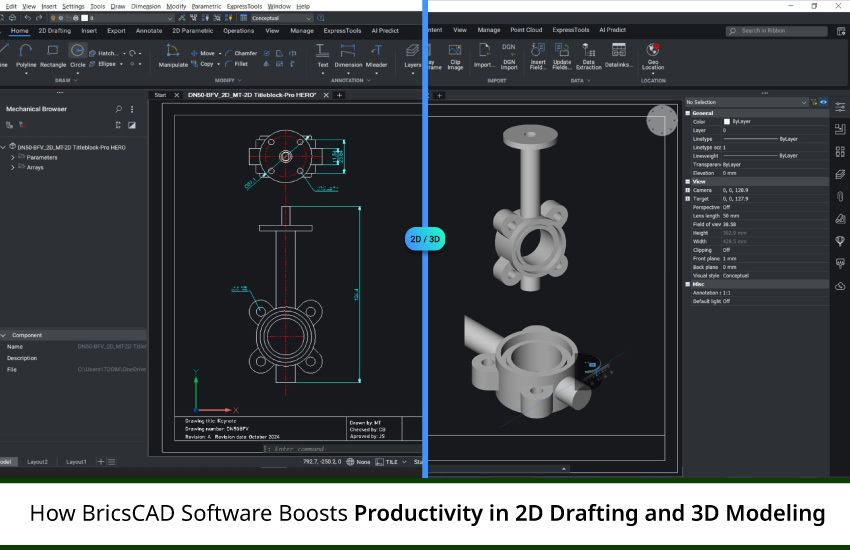Toggle Clipping Off value in Properties
This screenshot has width=850, height=550.
coord(726,250)
